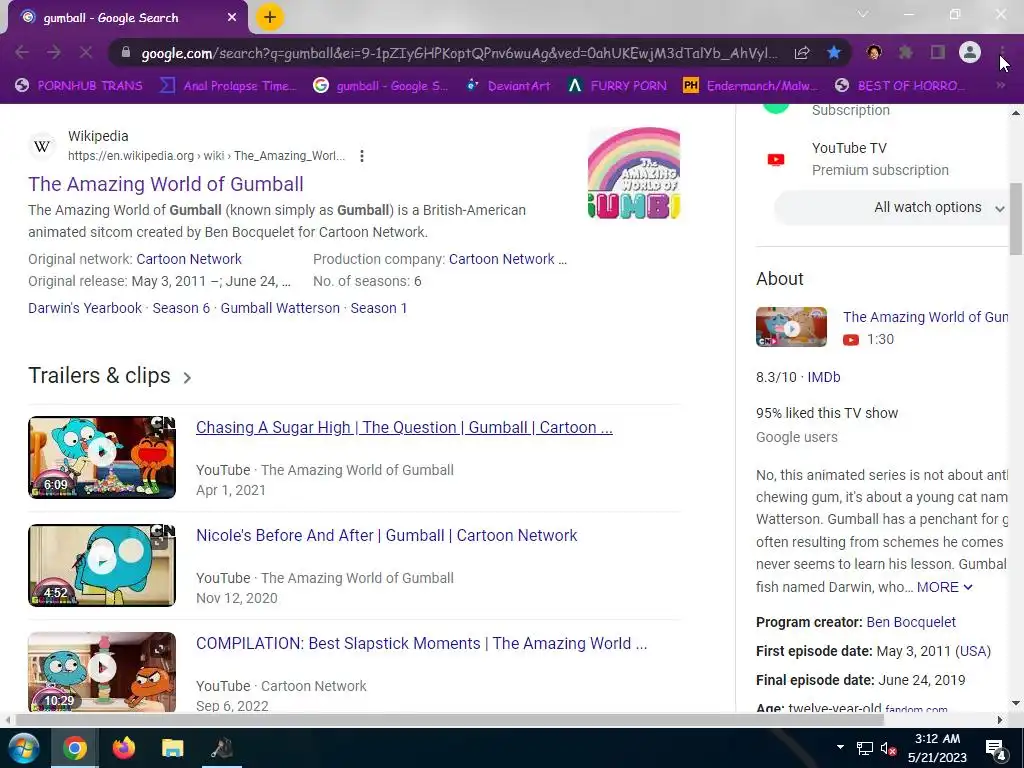Image resolution: width=1024 pixels, height=768 pixels.
Task: Open the fourth taskbar app icon
Action: tap(222, 748)
